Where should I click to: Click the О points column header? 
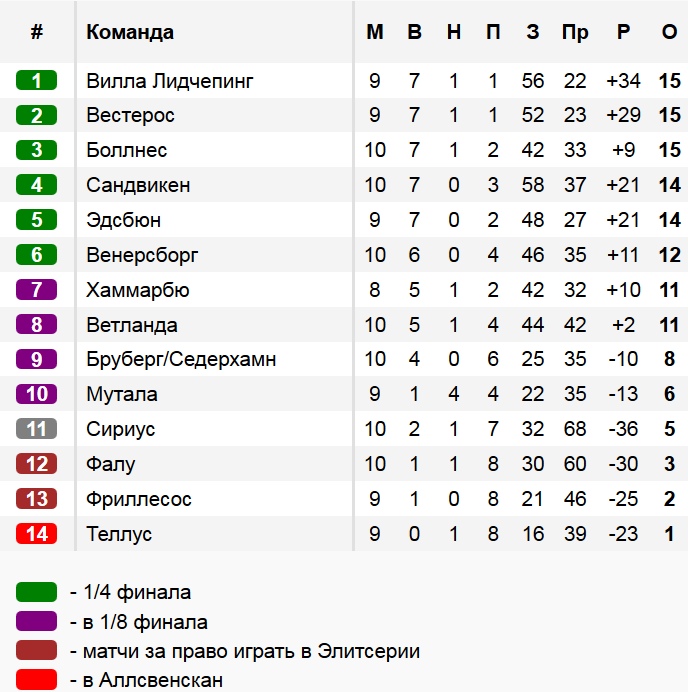pos(669,32)
